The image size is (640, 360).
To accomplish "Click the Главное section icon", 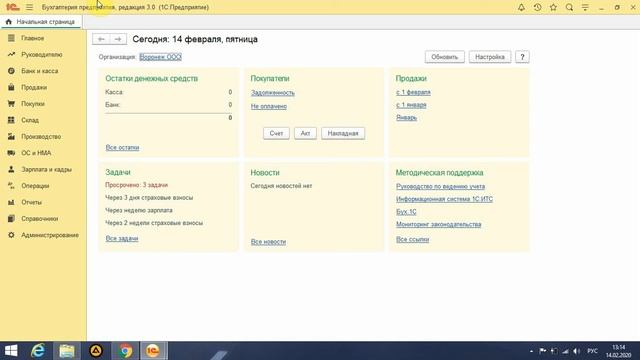I will point(11,38).
